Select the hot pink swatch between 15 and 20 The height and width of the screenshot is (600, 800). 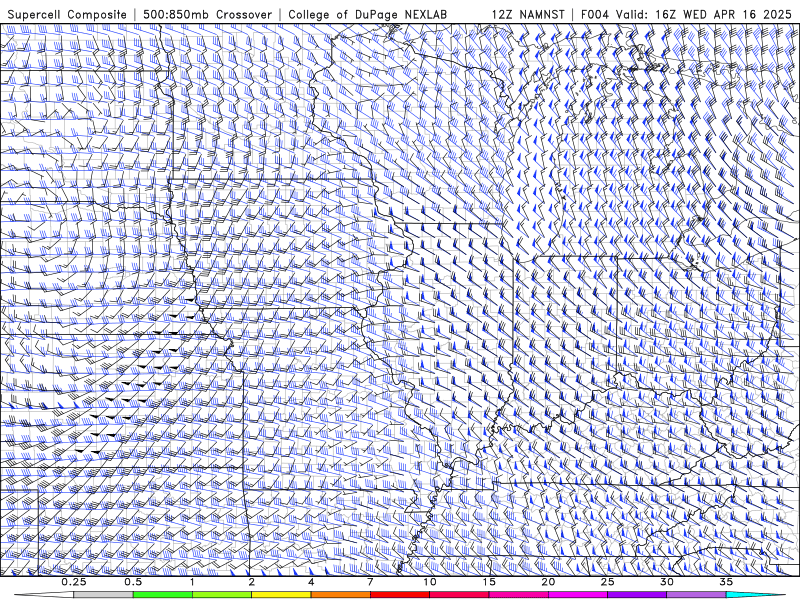point(518,595)
